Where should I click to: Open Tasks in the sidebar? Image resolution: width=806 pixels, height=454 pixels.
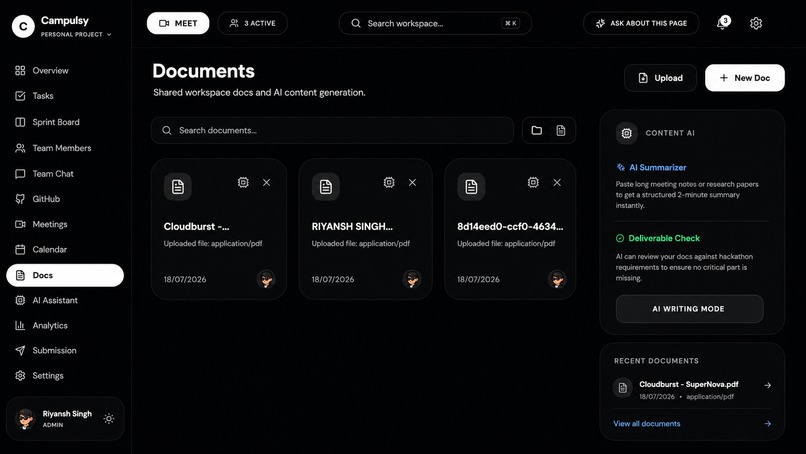65,96
